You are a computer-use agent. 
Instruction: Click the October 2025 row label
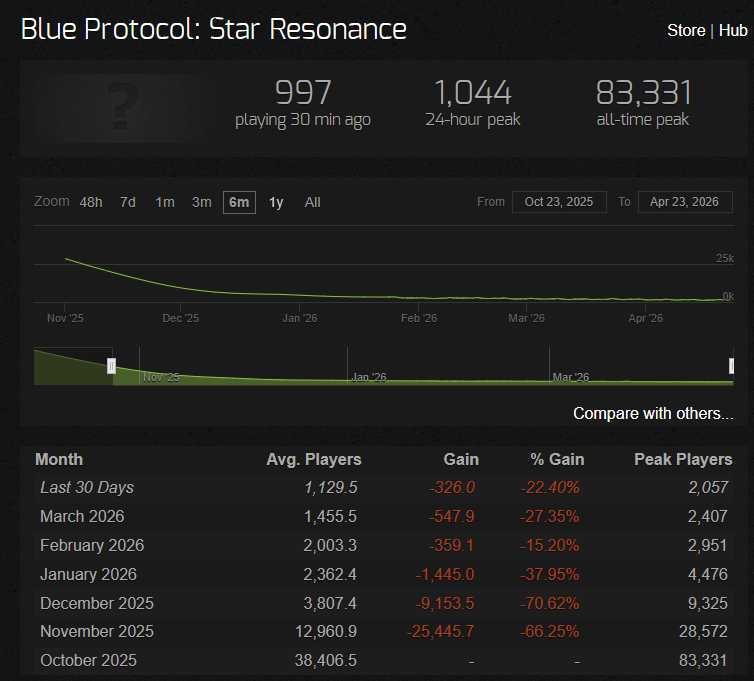(x=88, y=660)
